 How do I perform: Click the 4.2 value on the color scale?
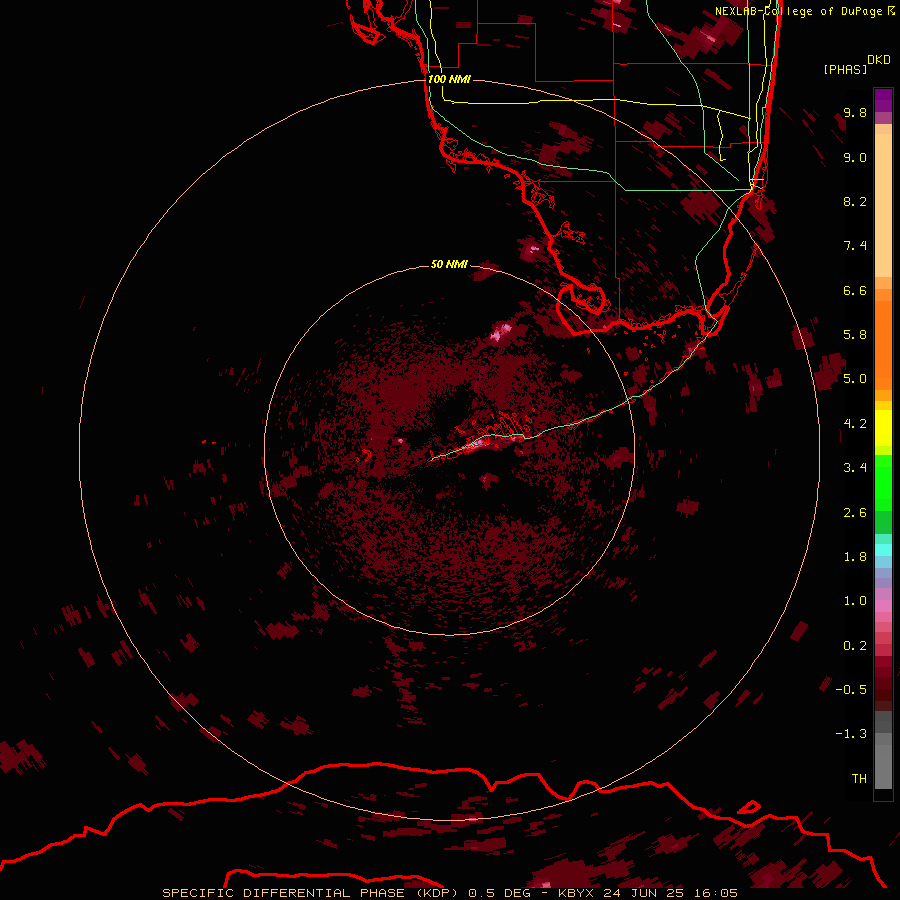click(x=855, y=424)
